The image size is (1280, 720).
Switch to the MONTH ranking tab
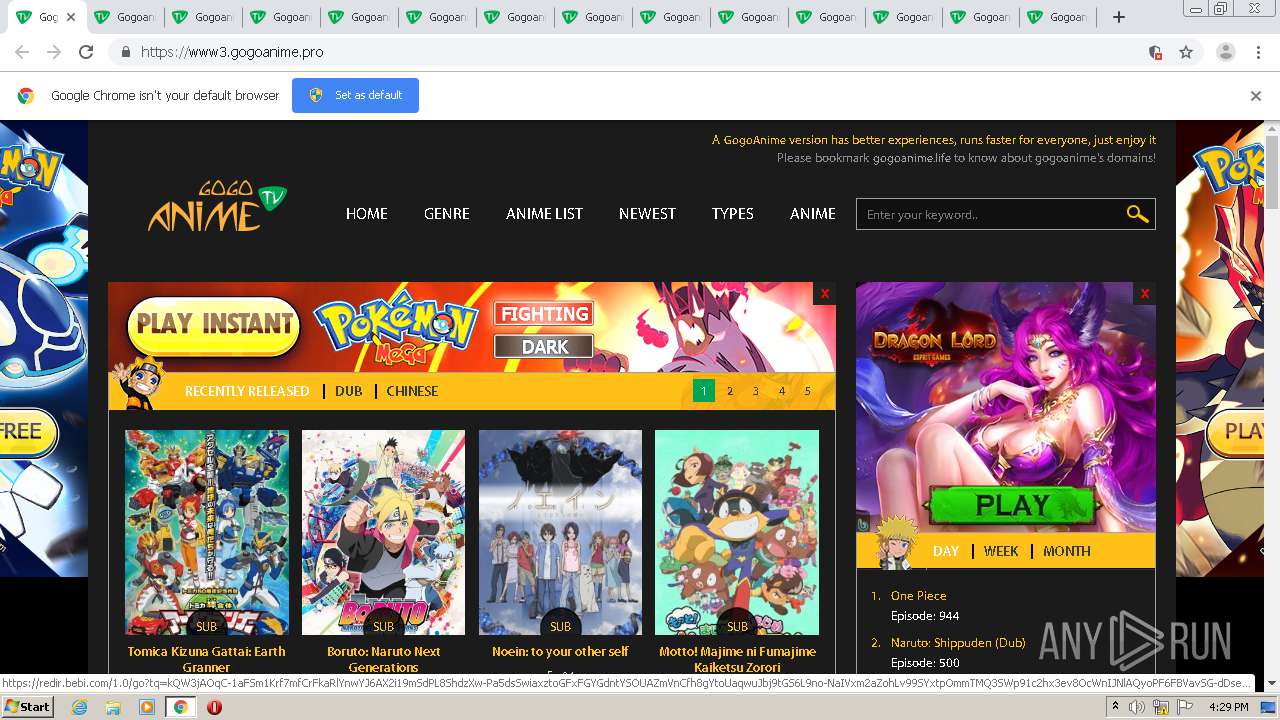[x=1067, y=551]
